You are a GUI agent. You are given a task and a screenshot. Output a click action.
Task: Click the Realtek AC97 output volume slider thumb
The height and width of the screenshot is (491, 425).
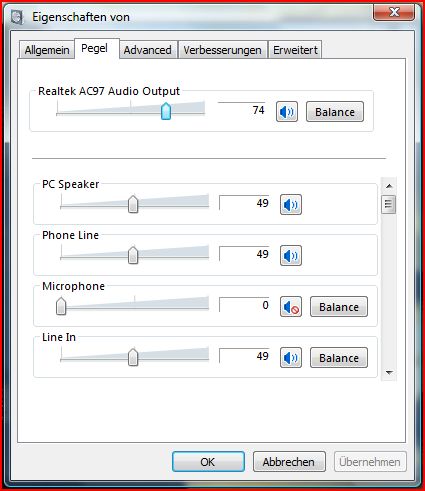click(x=166, y=111)
